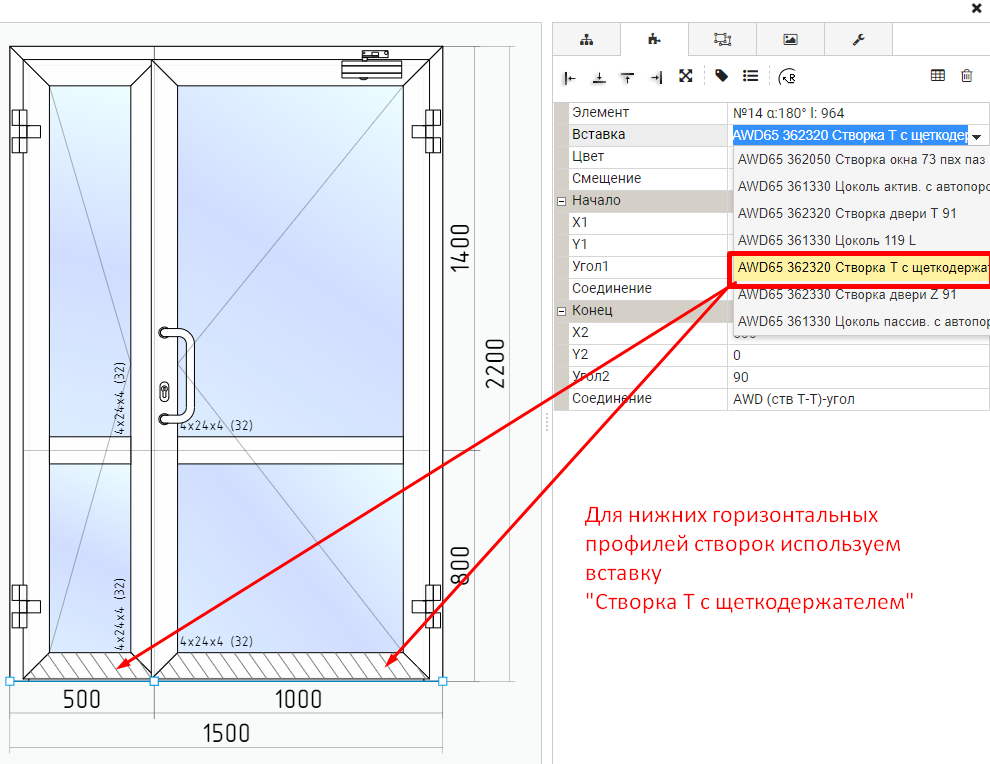Open the selection frame tab

click(x=722, y=40)
